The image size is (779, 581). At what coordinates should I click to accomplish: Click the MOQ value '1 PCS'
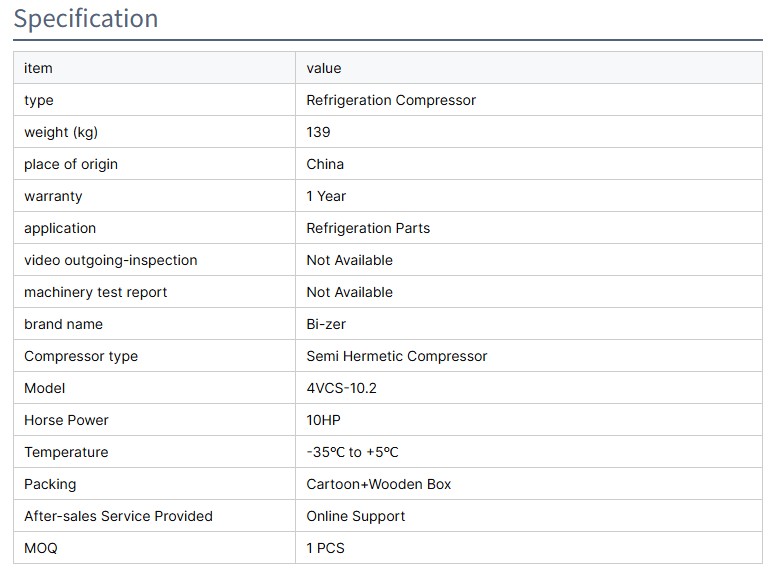[x=326, y=548]
